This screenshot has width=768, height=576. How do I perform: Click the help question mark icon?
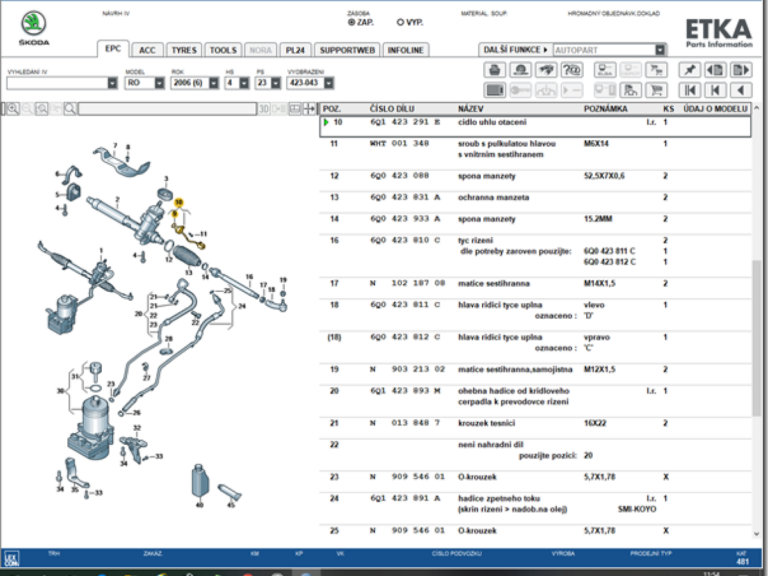coord(572,69)
